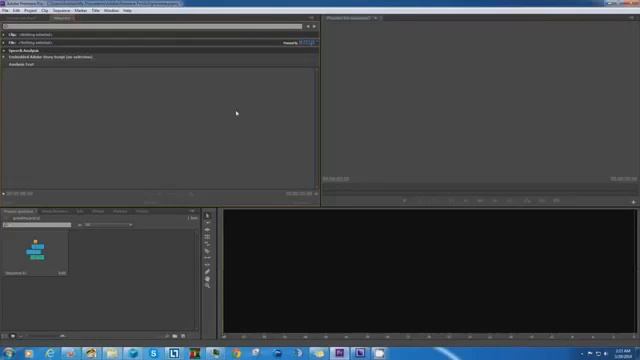
Task: Click the Program: (no sequences) tab
Action: 349,18
